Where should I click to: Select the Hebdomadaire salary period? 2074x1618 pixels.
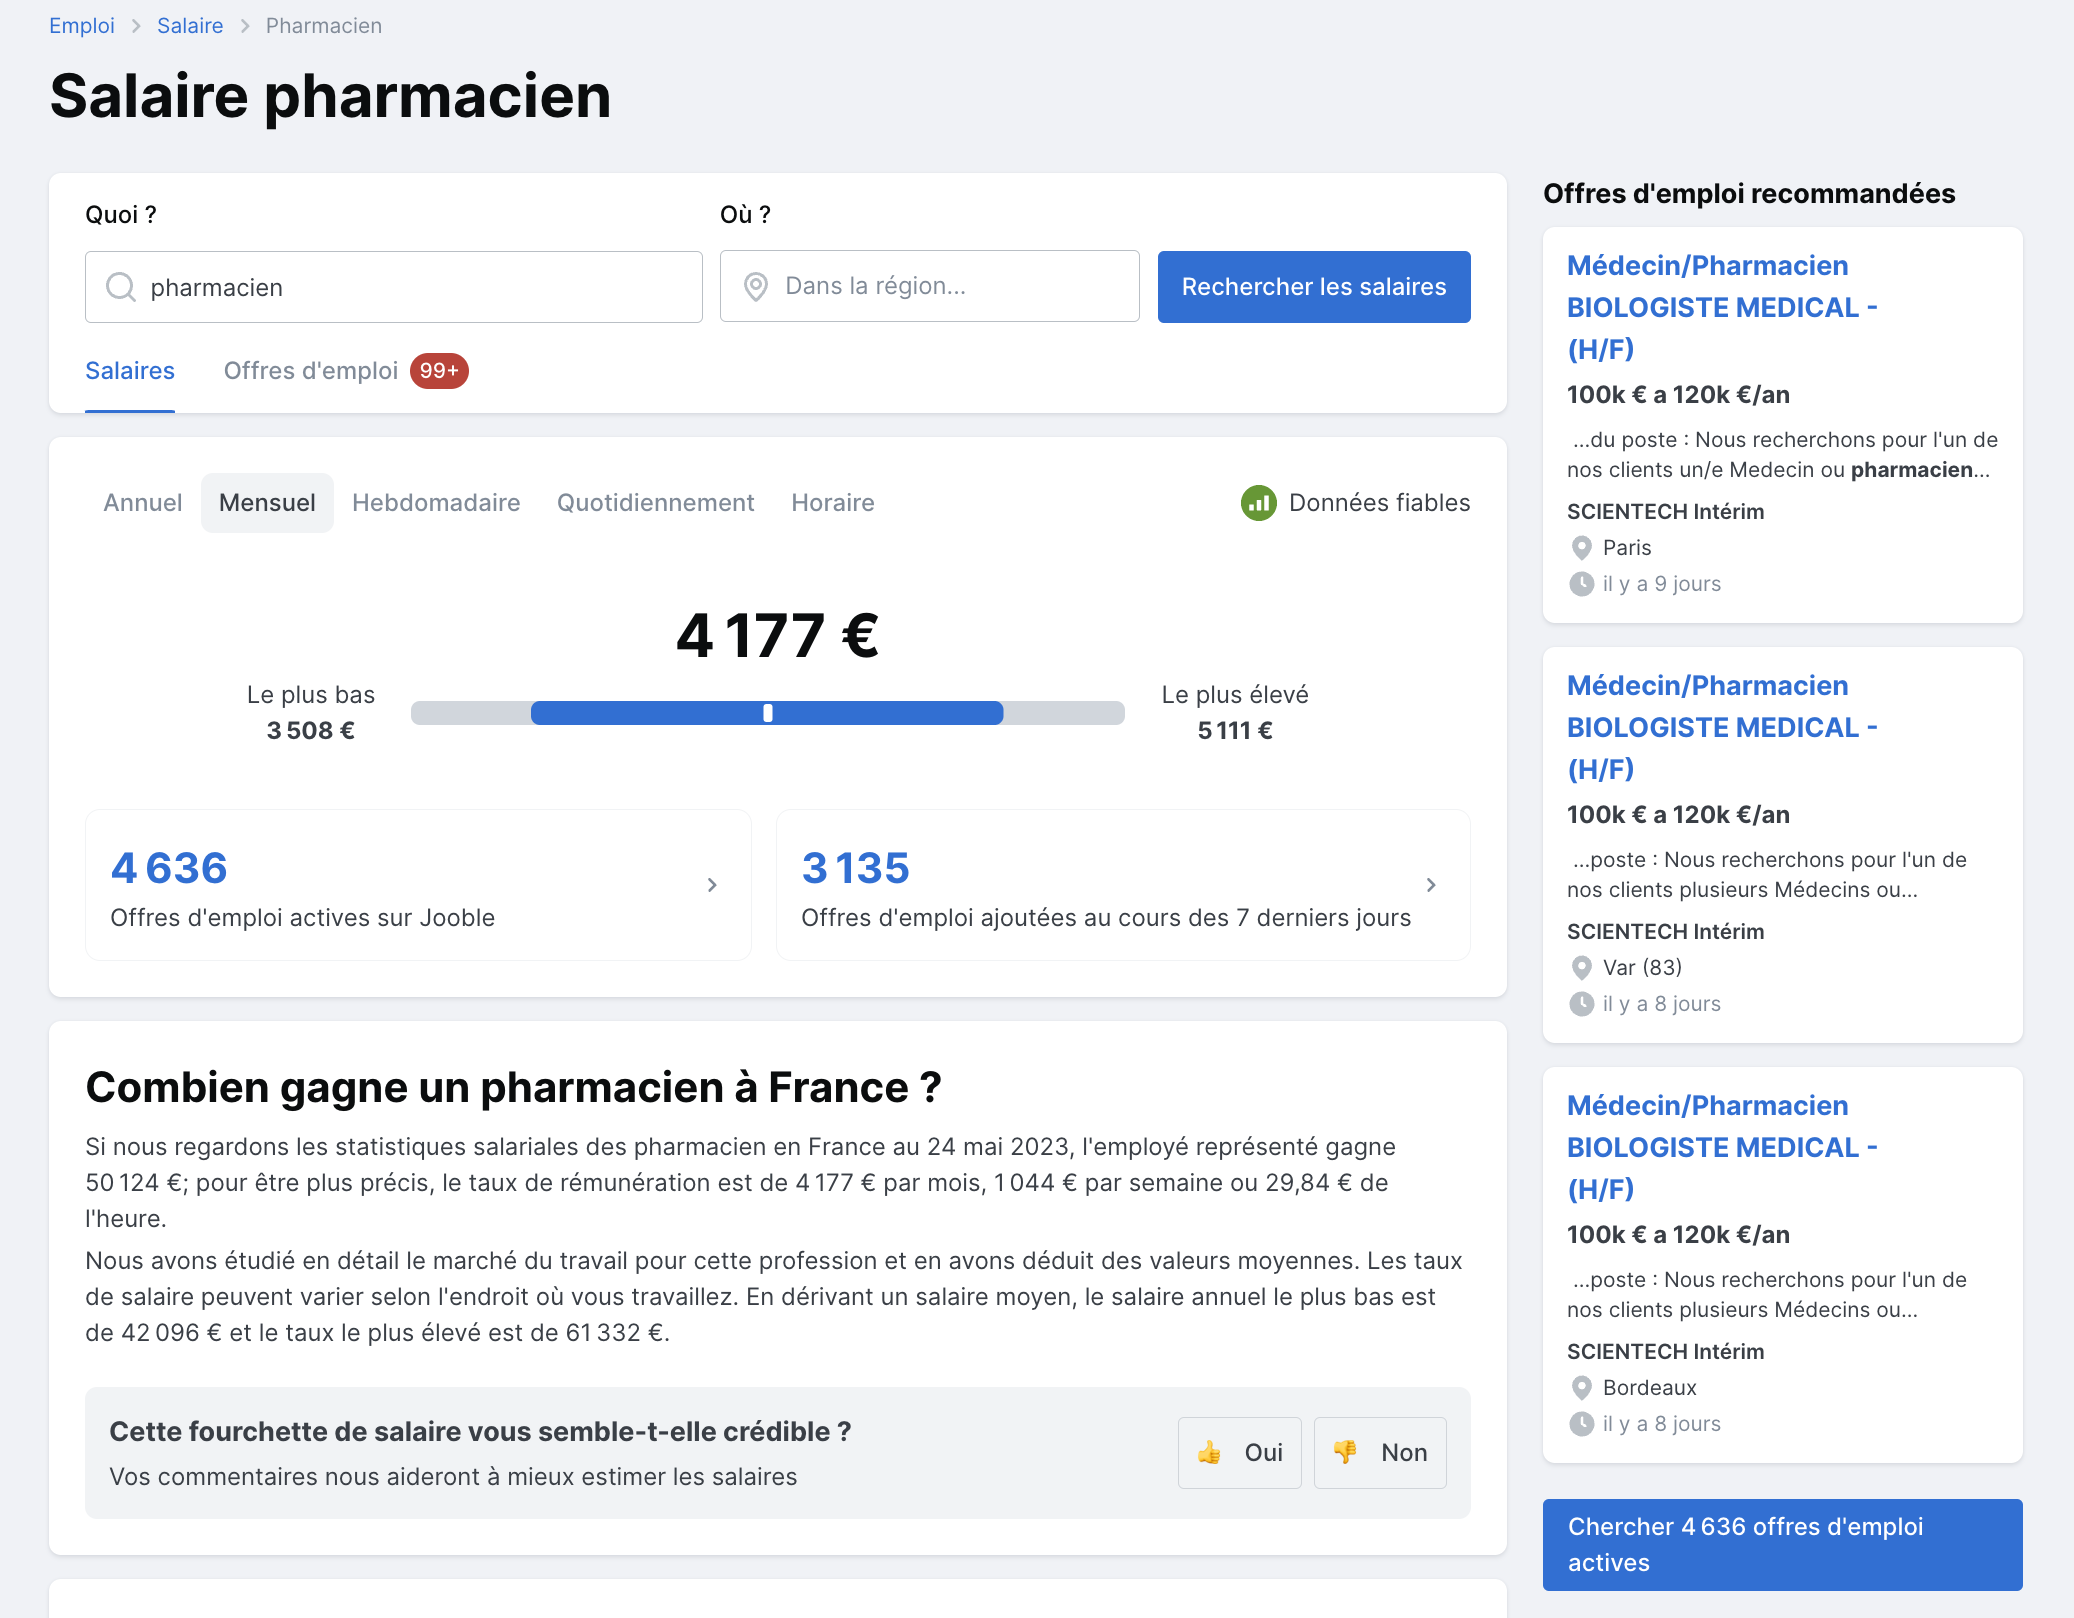(x=436, y=503)
